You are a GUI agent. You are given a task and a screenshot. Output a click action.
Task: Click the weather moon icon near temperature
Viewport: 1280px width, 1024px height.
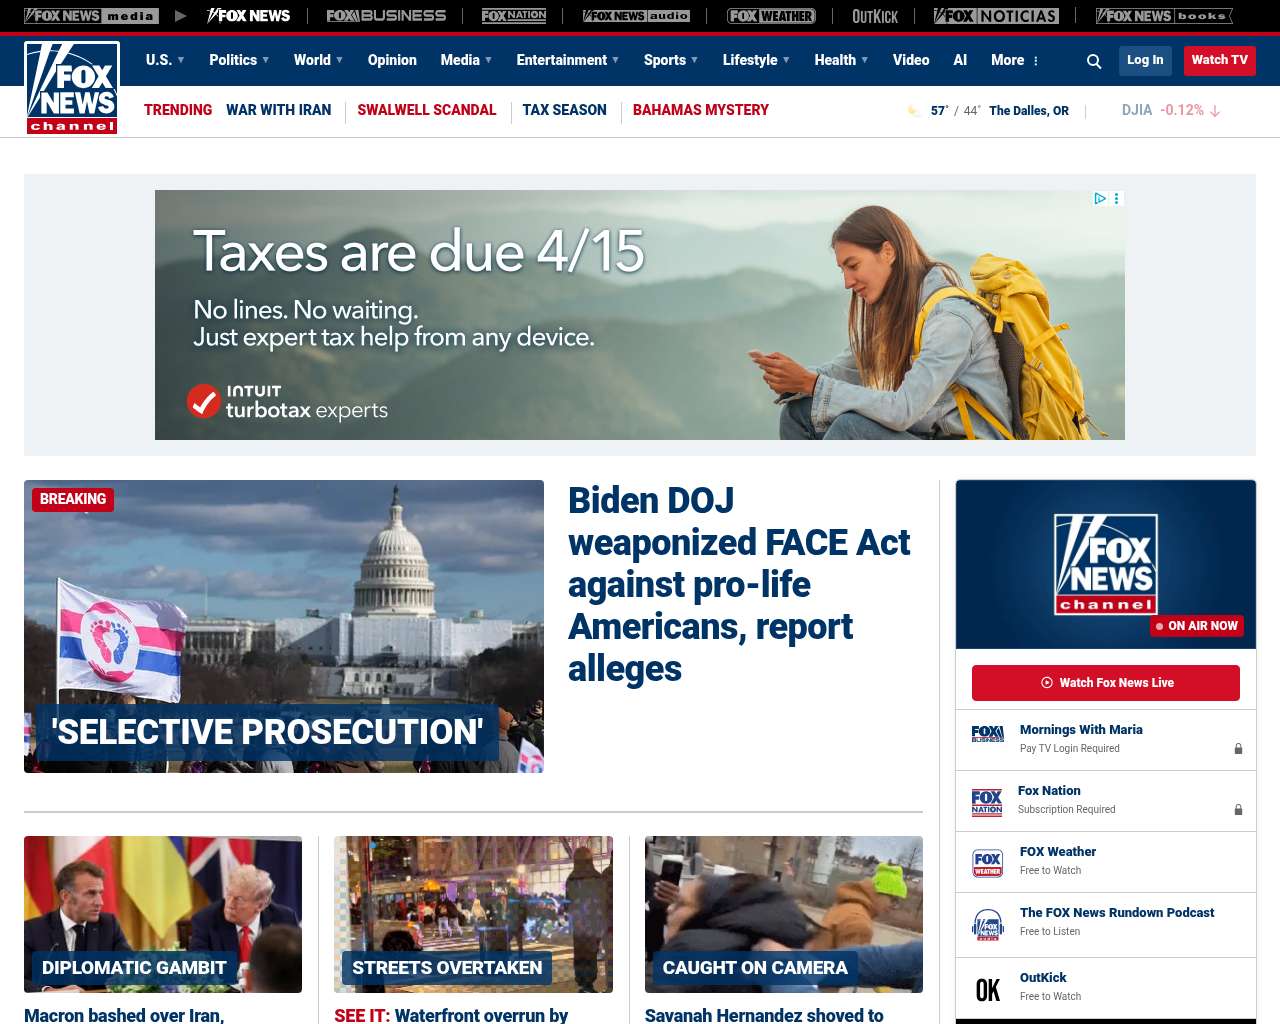913,110
